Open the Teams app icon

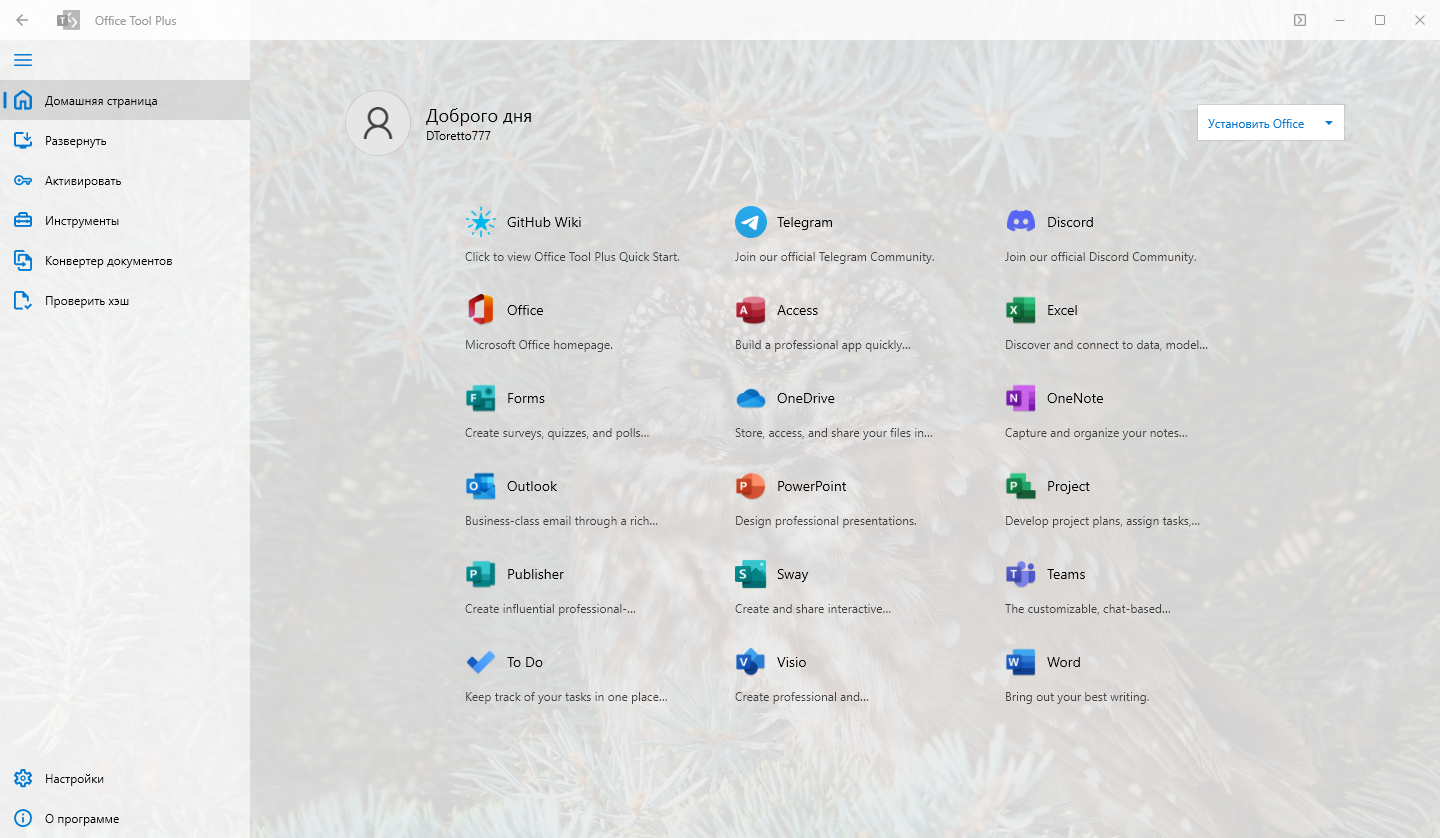[x=1021, y=574]
